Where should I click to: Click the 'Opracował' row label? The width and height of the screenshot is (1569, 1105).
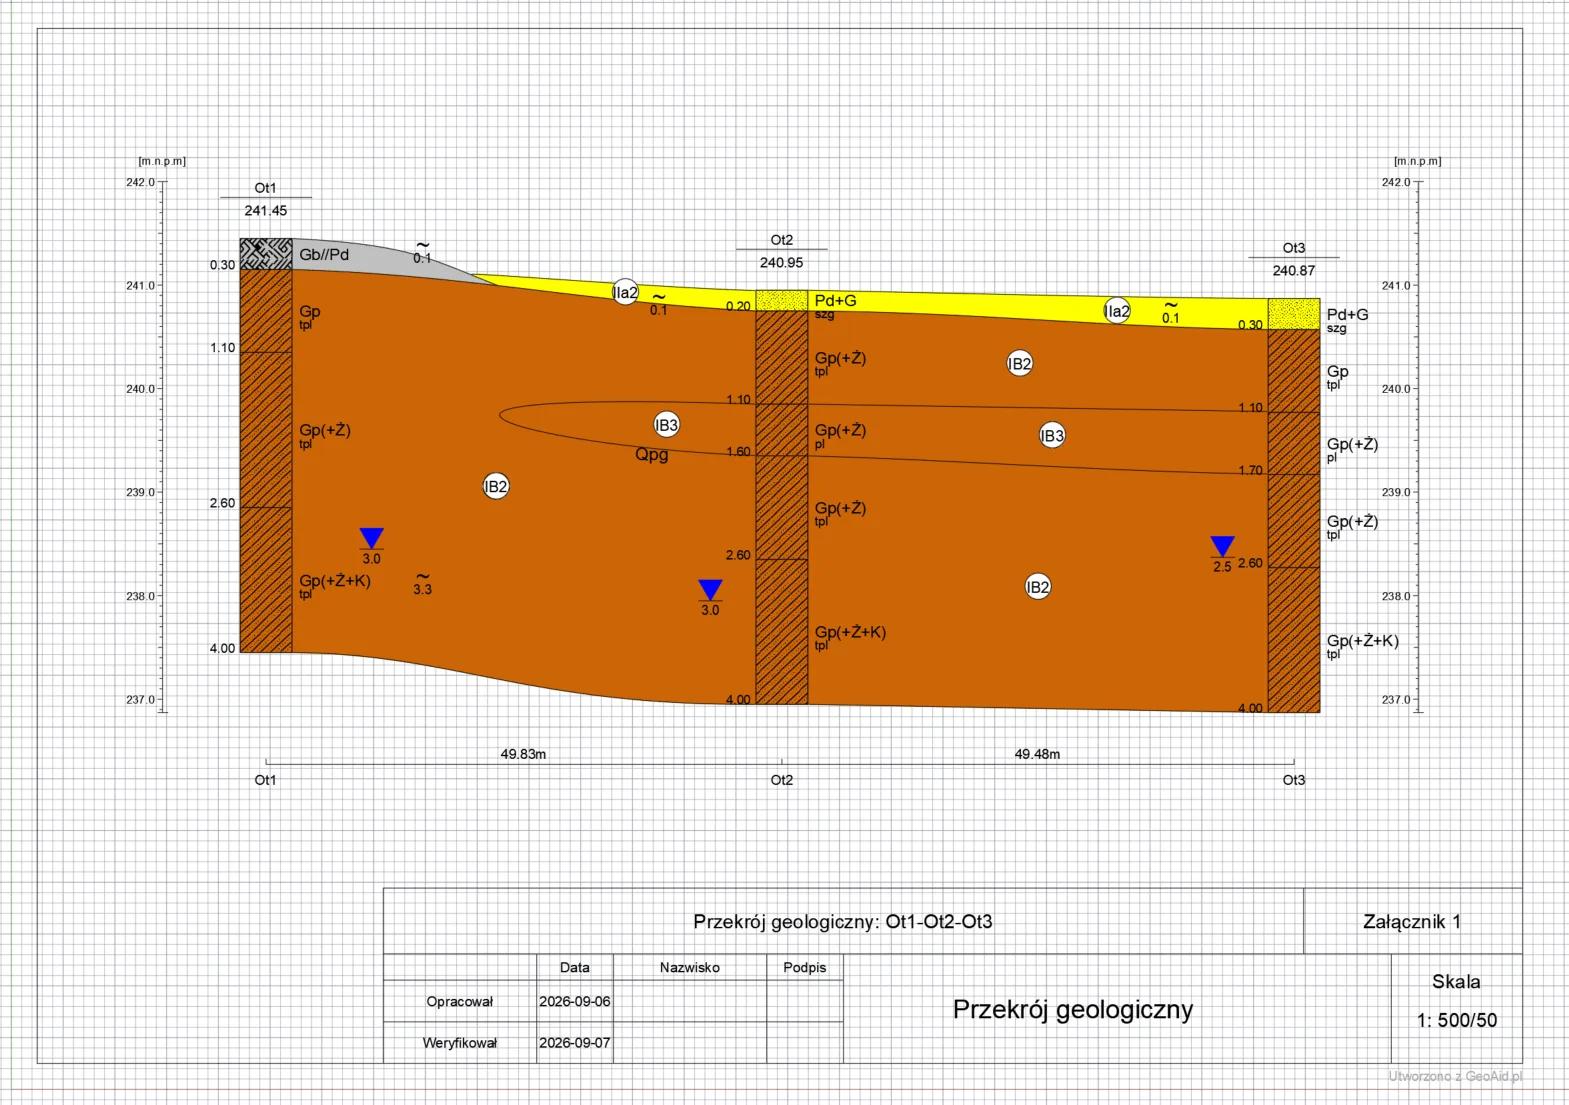coord(460,1002)
